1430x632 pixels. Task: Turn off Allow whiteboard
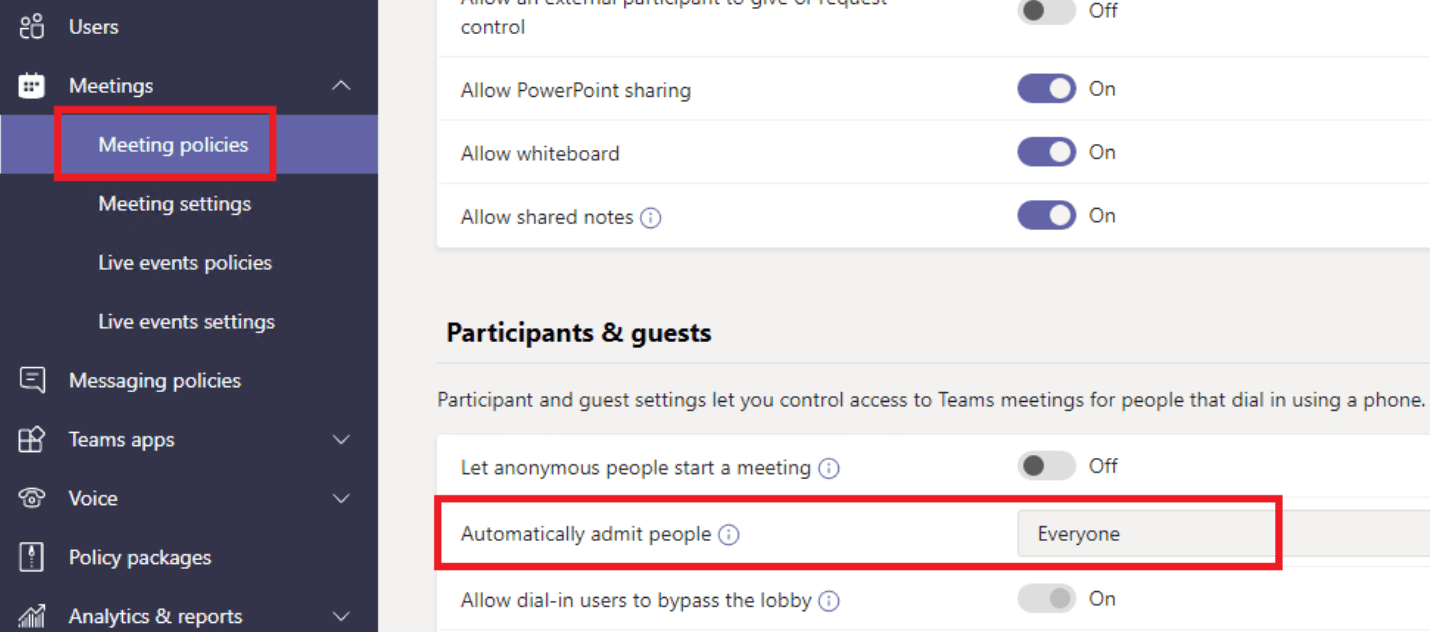(1046, 152)
